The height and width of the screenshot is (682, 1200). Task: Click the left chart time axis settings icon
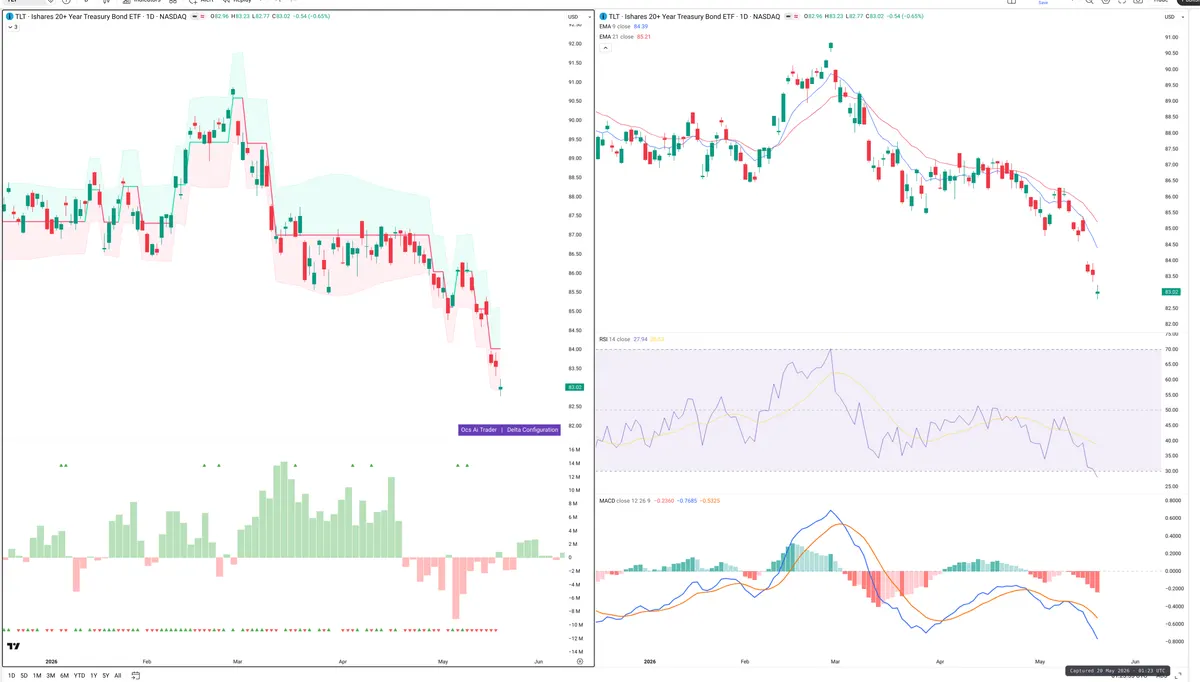coord(580,661)
